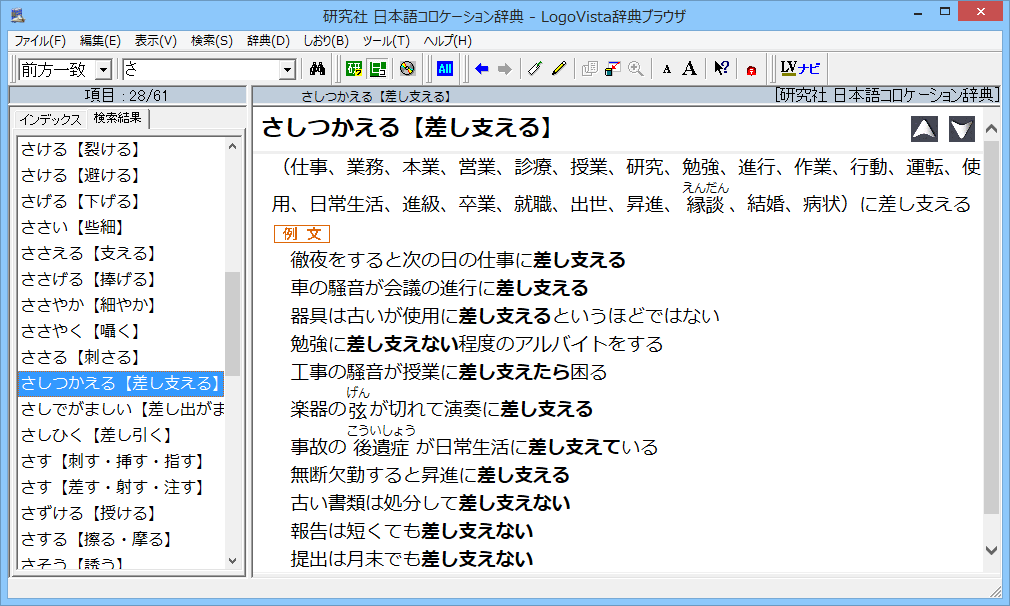Image resolution: width=1010 pixels, height=606 pixels.
Task: Jump to previous entry with up triangle
Action: pos(925,129)
